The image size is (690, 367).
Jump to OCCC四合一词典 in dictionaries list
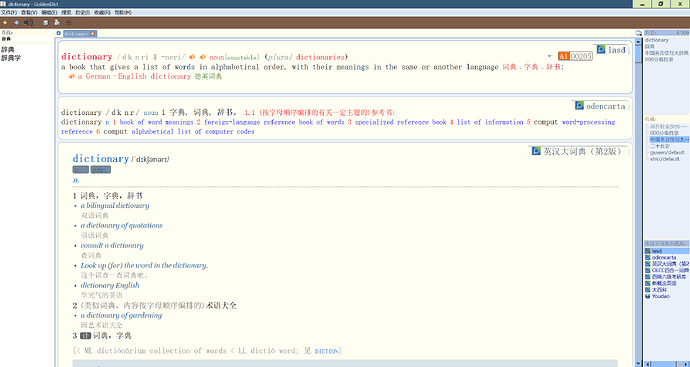point(667,270)
